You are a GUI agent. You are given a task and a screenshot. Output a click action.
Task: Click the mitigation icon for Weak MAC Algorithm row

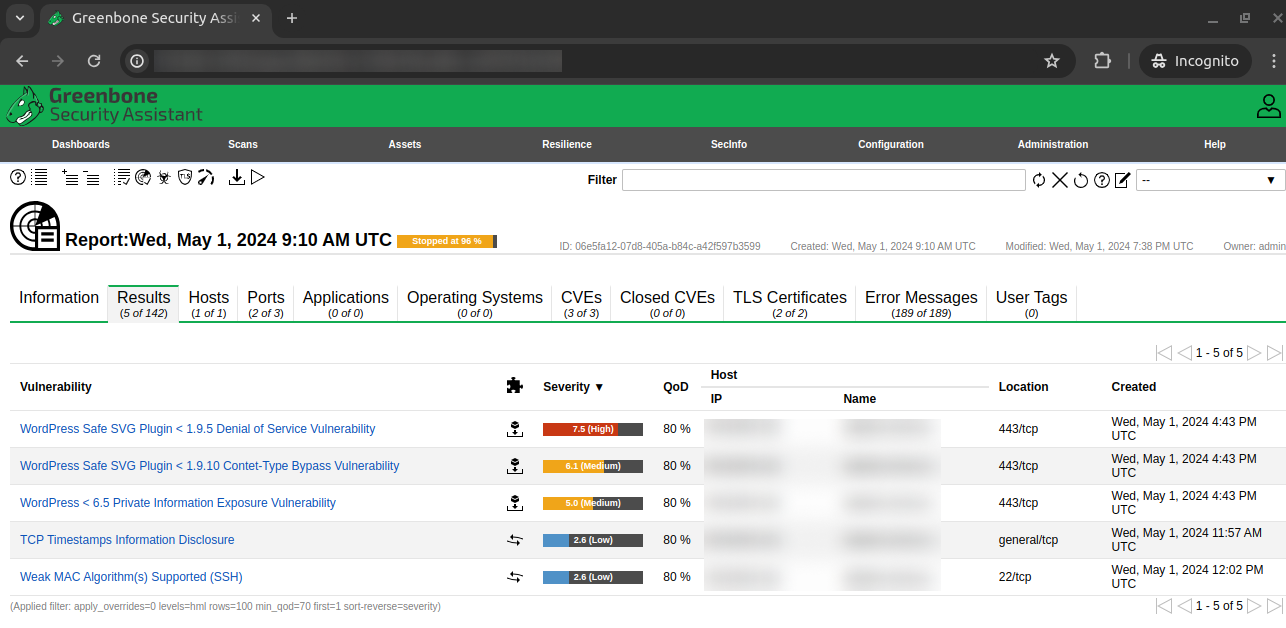pos(514,577)
